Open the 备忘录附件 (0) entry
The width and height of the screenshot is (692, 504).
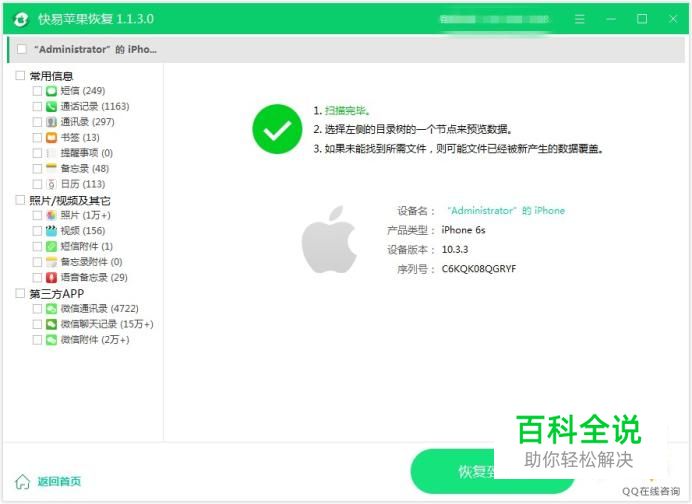pos(91,262)
